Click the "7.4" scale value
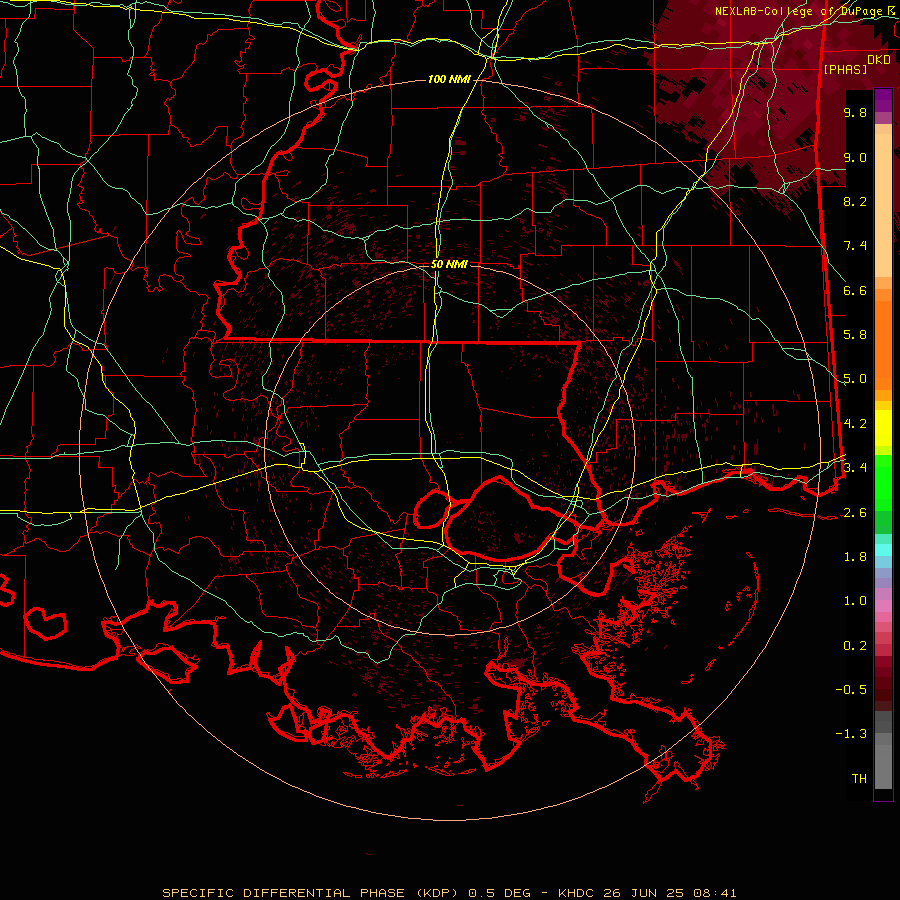The height and width of the screenshot is (900, 900). (x=855, y=246)
